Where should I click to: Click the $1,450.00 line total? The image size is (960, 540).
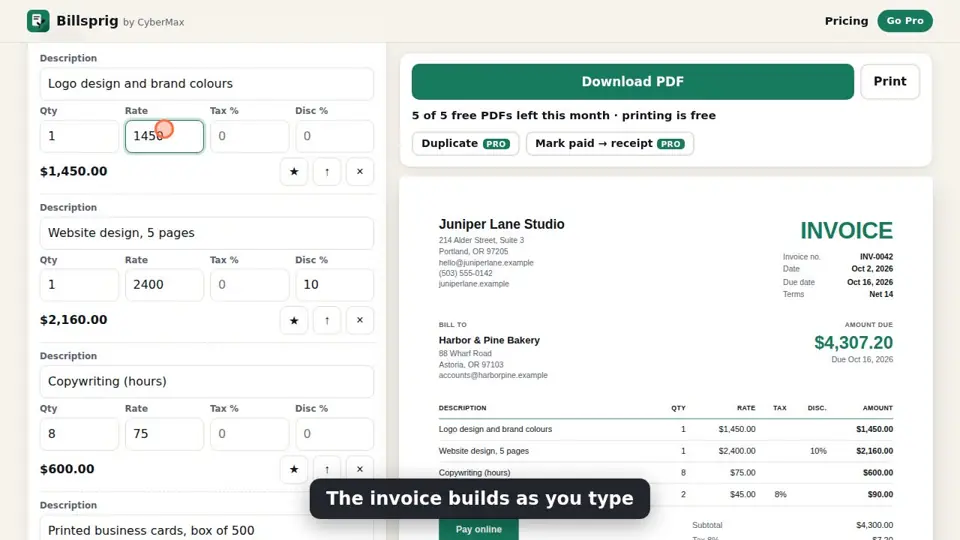pyautogui.click(x=73, y=171)
